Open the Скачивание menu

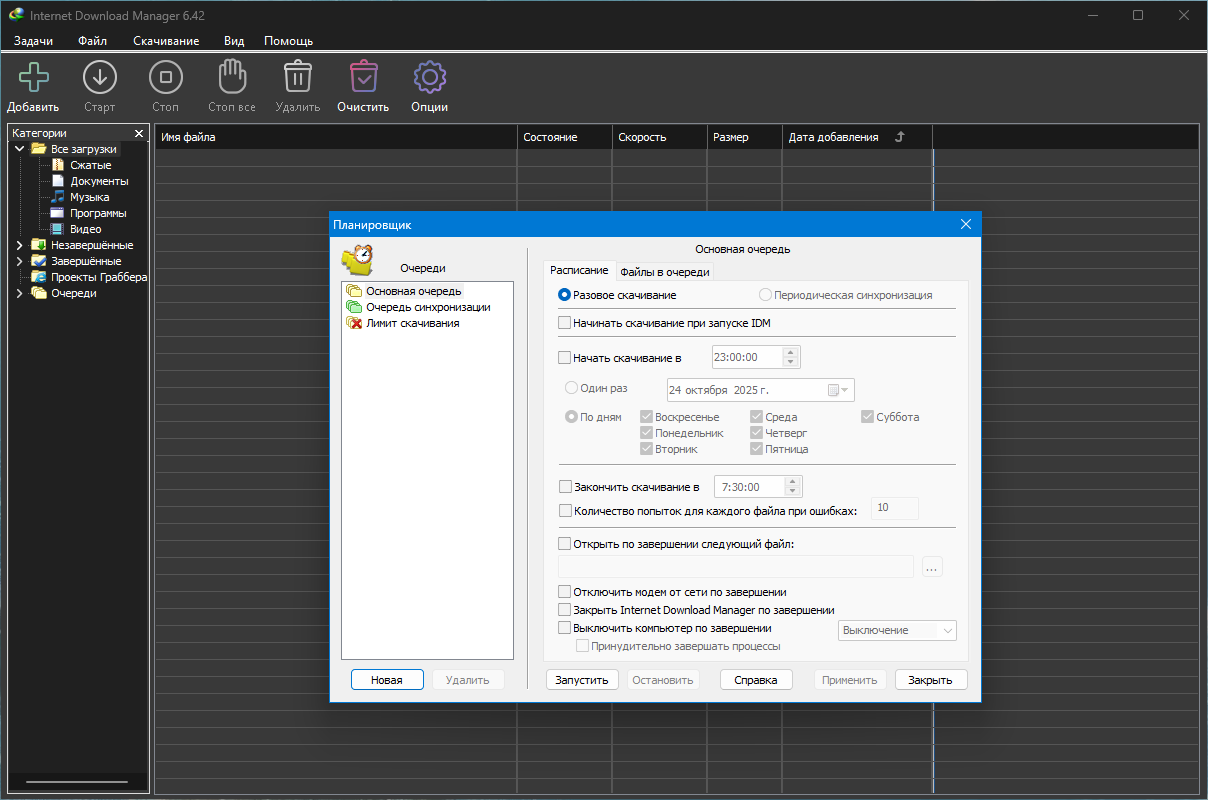click(x=166, y=41)
